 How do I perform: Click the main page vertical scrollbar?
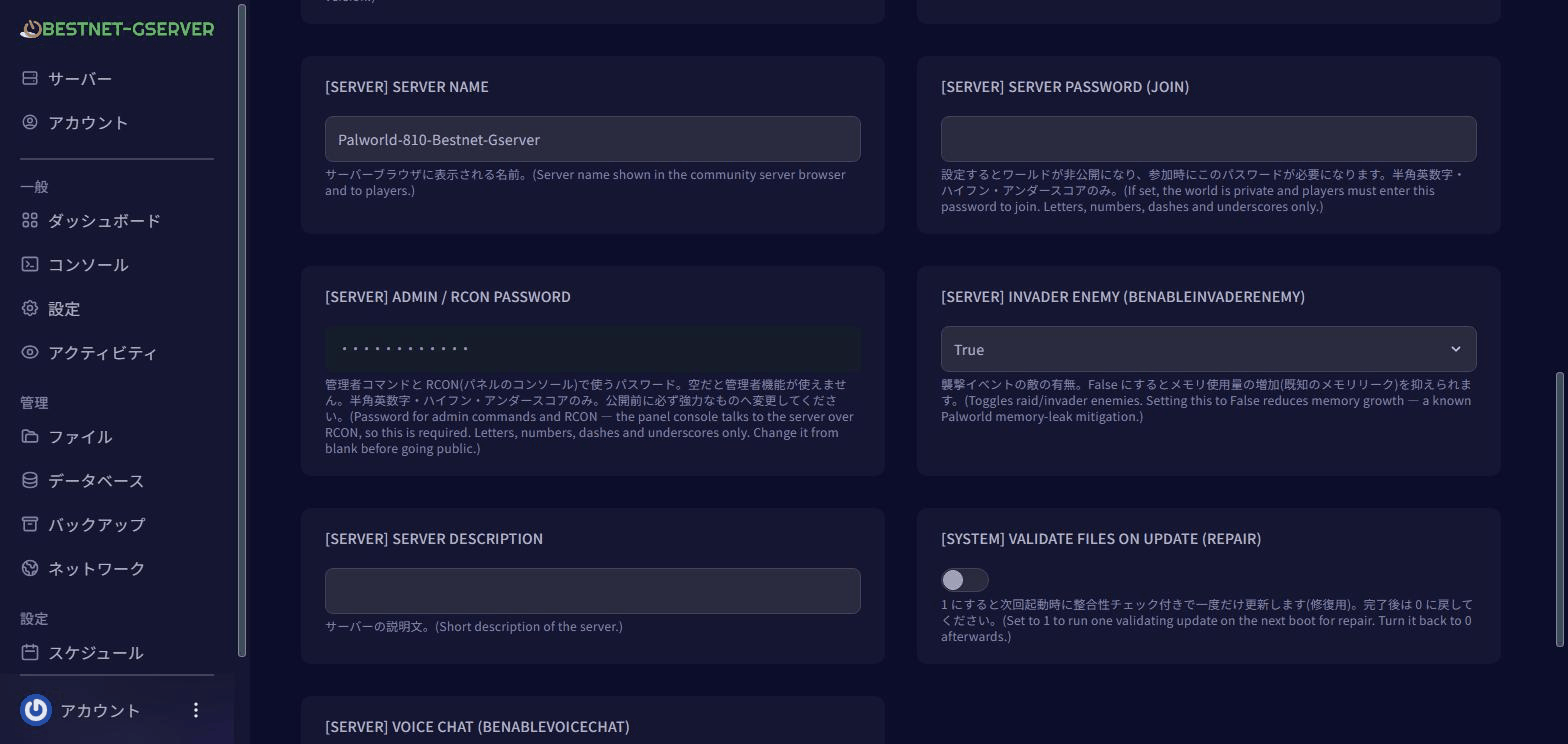click(x=1561, y=509)
